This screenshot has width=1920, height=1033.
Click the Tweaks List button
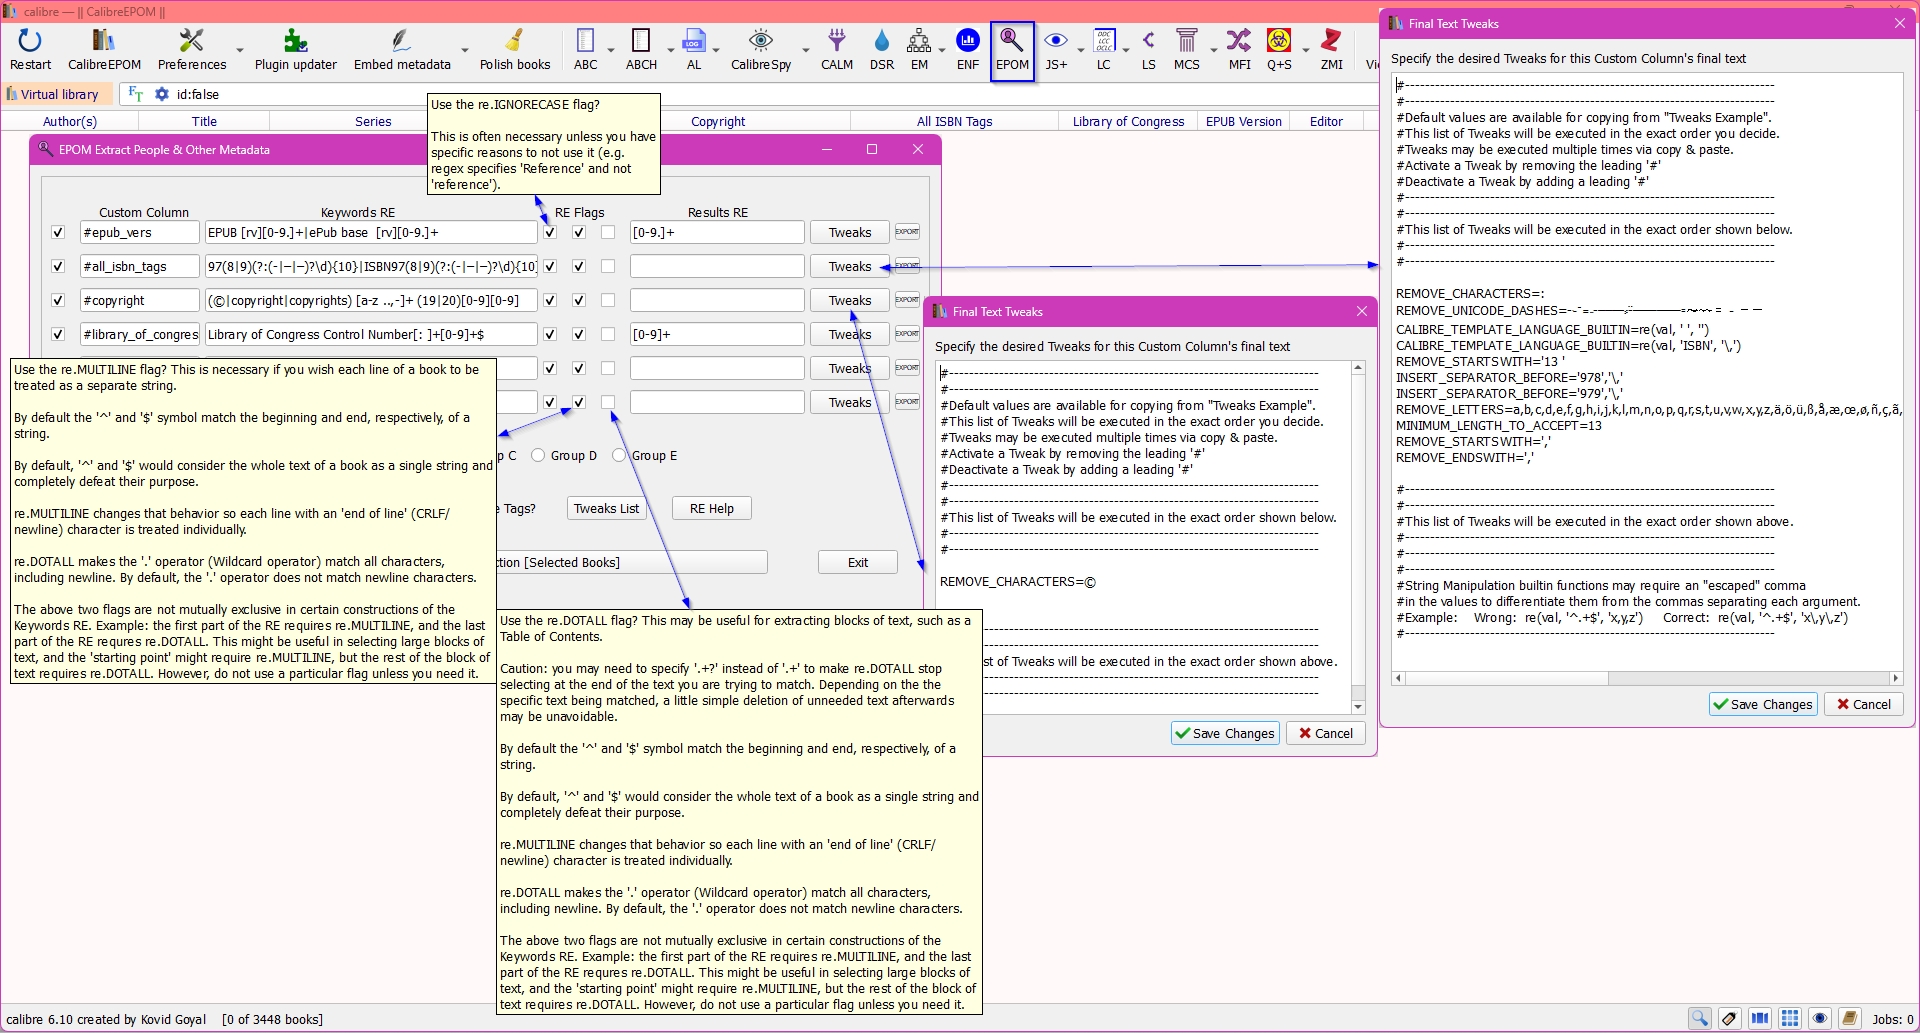606,509
